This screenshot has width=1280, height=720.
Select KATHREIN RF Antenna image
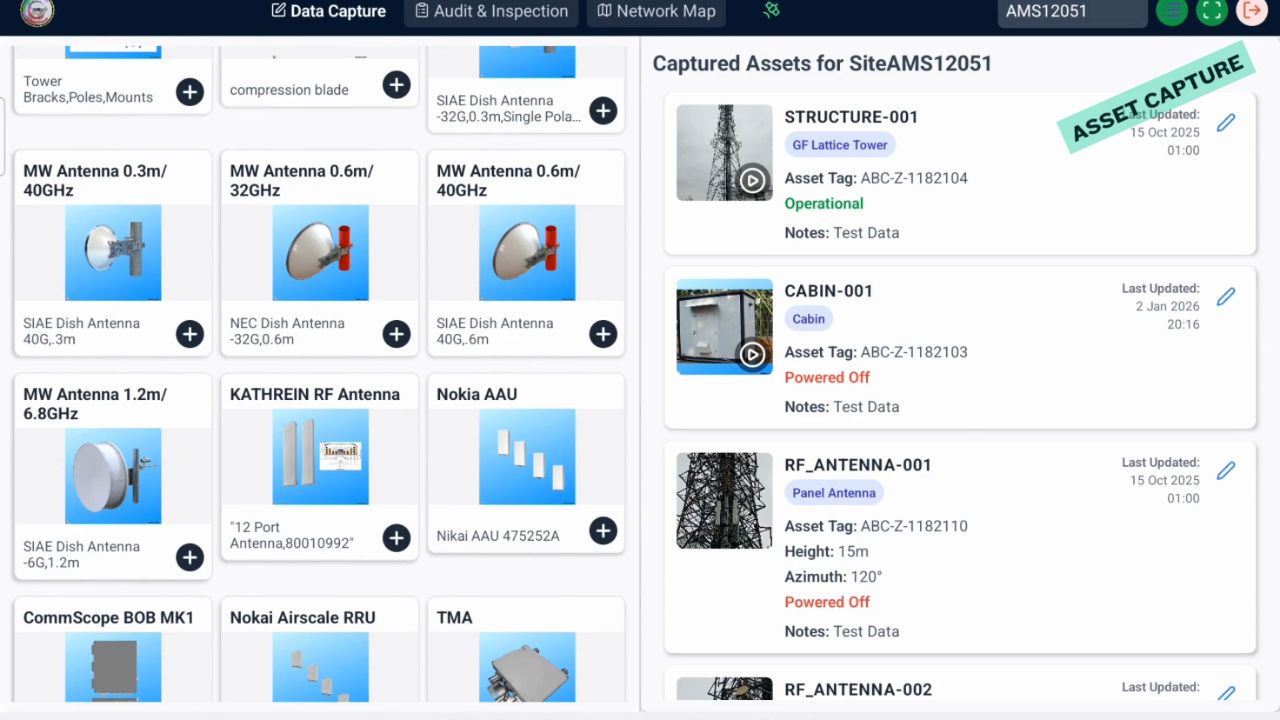(x=320, y=457)
